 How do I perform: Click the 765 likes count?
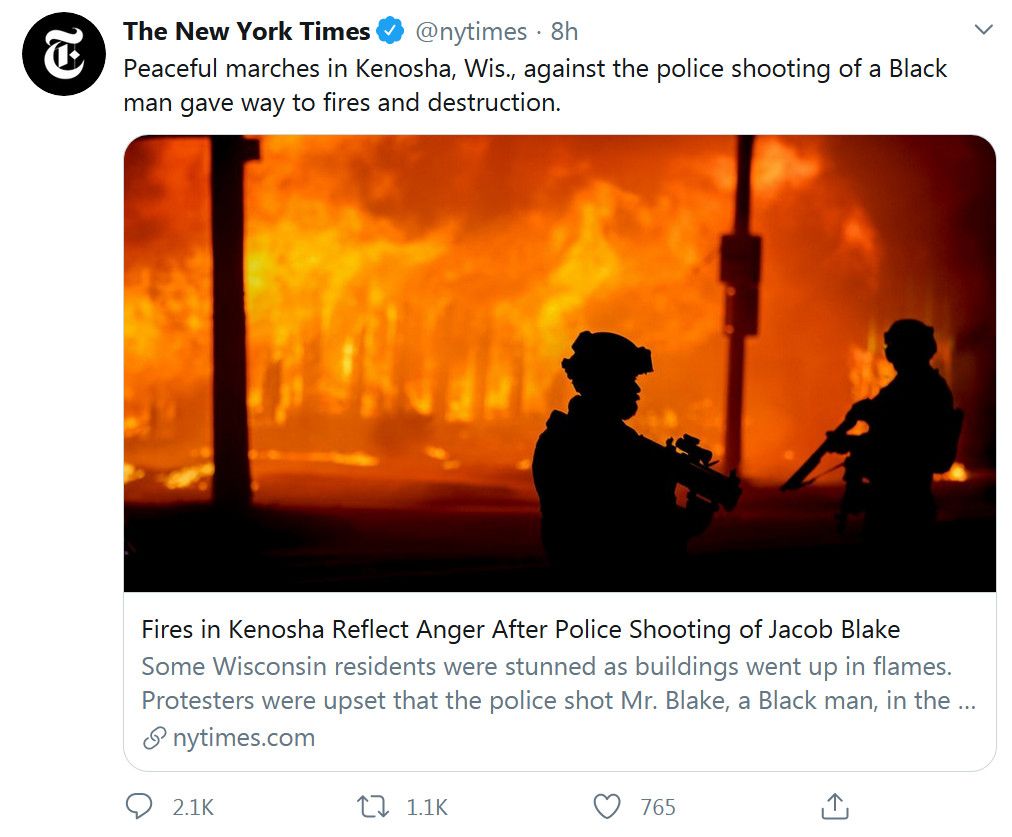click(658, 807)
